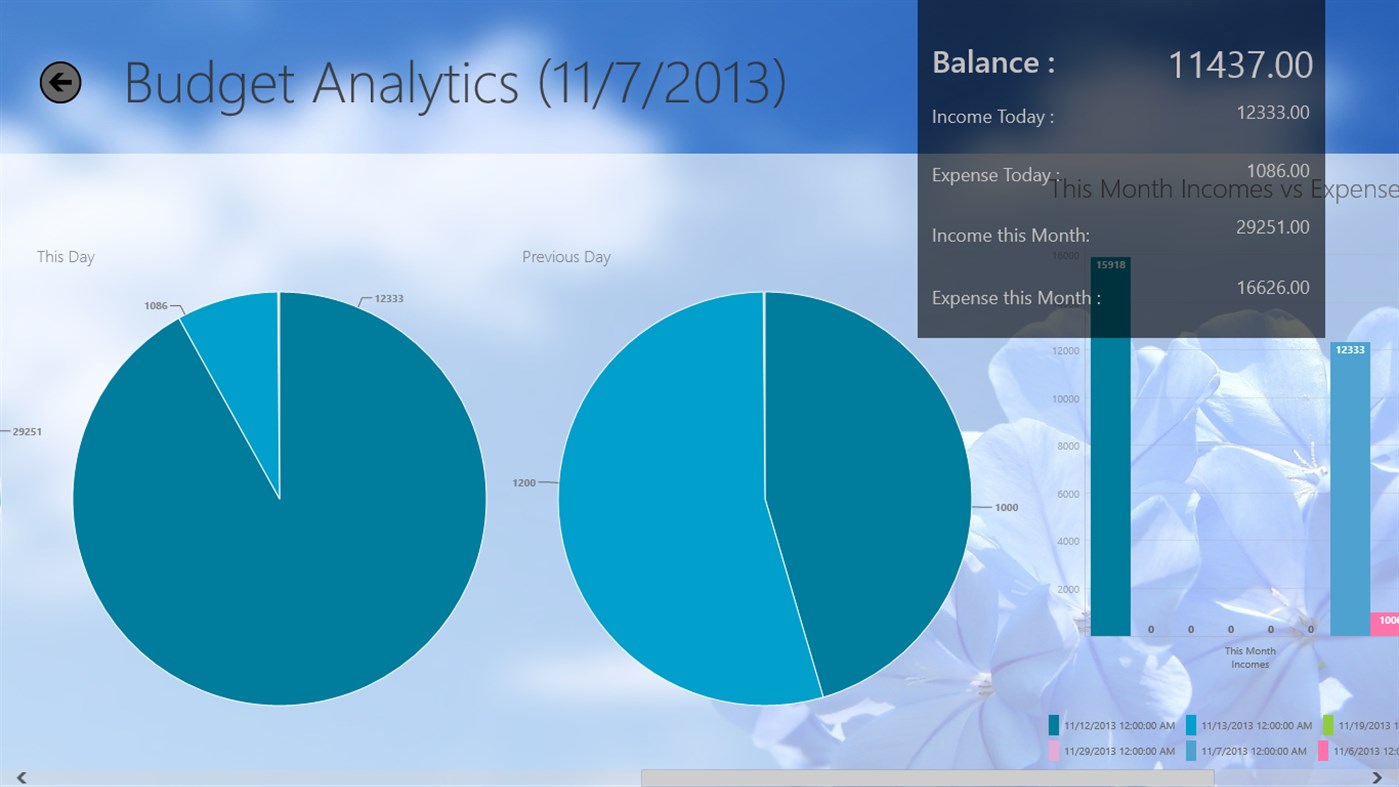The width and height of the screenshot is (1399, 787).
Task: Click the hot pink 11/6/2013 legend square
Action: click(x=1323, y=751)
